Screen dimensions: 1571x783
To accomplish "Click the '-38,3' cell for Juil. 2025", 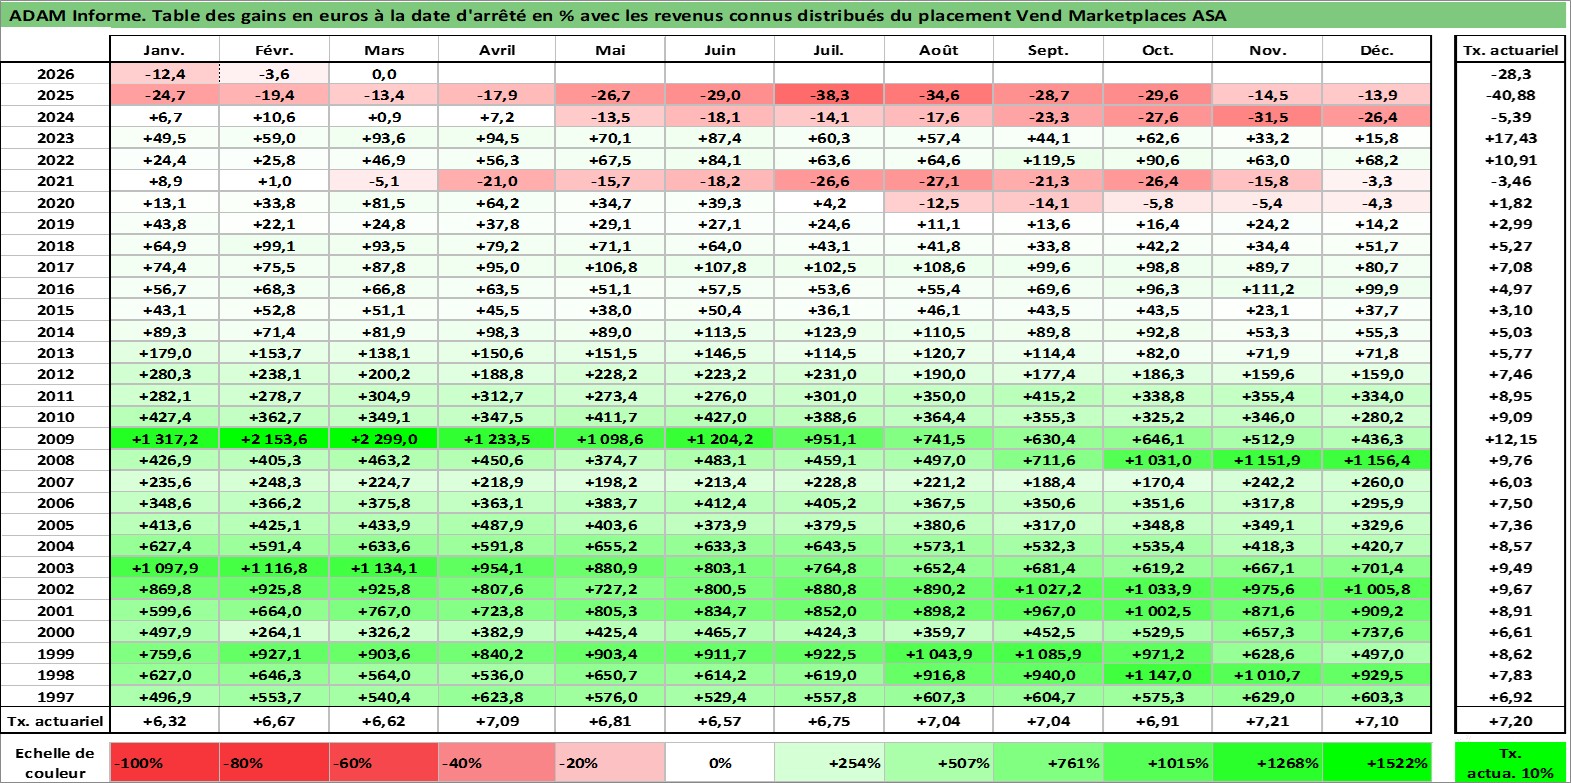I will 828,95.
